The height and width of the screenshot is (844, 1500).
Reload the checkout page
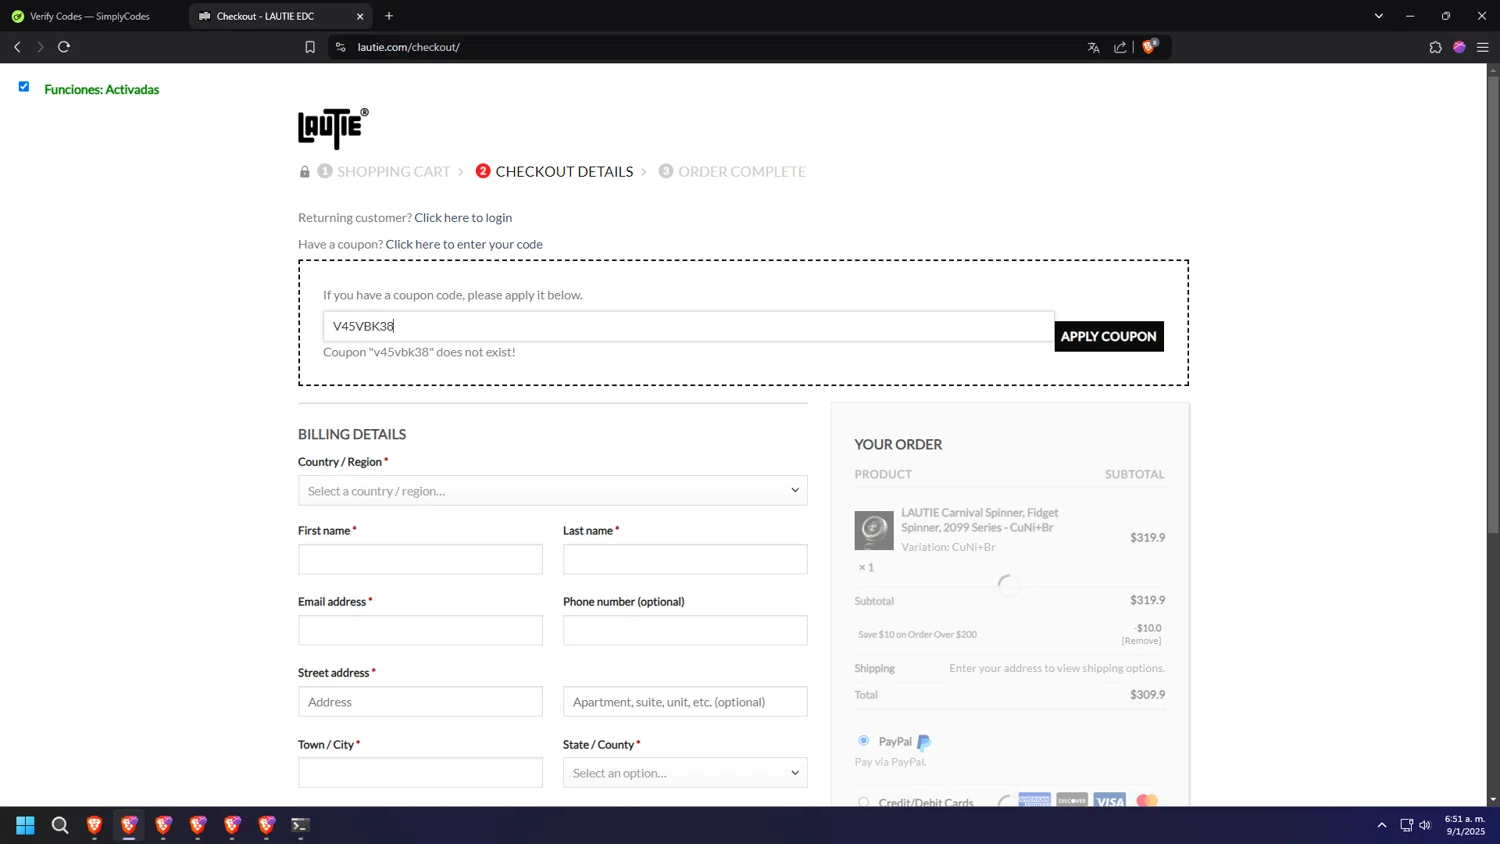click(64, 47)
